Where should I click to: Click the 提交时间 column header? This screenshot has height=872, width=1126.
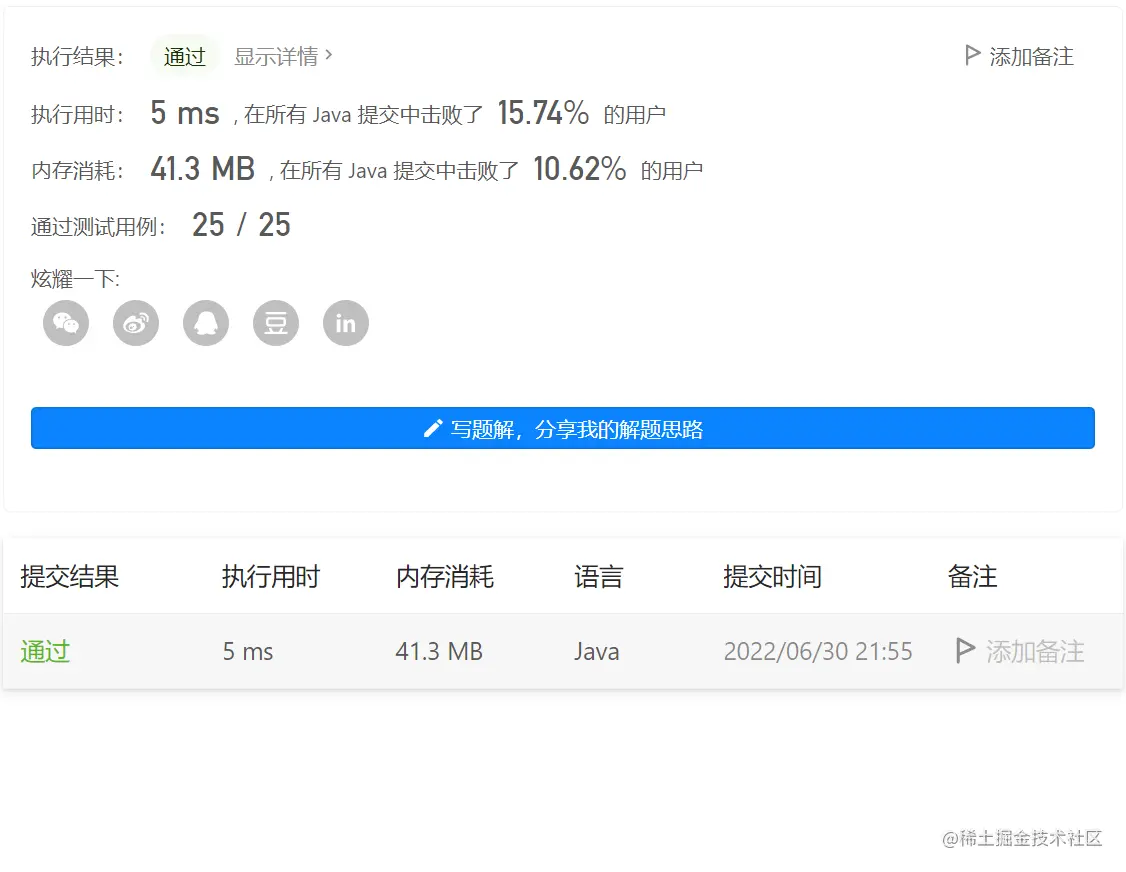[x=772, y=577]
